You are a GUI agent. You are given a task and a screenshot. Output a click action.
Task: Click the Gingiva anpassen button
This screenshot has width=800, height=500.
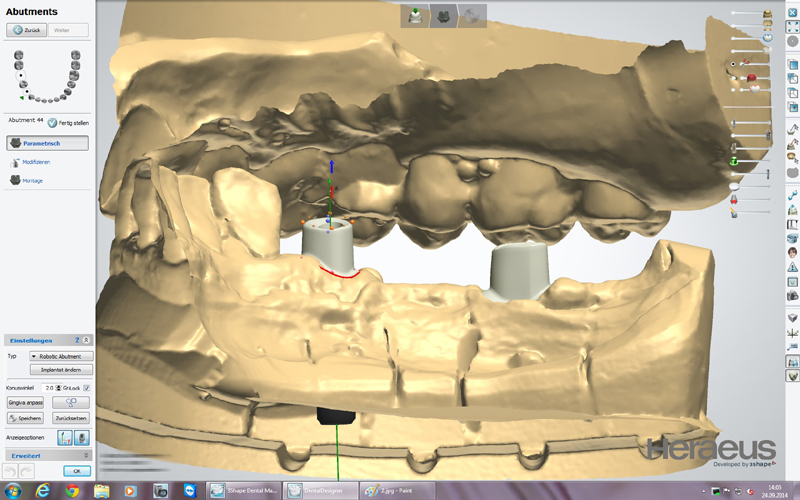(25, 402)
